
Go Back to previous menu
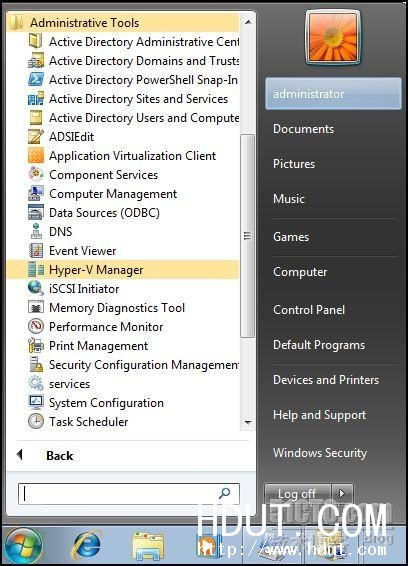coord(60,456)
